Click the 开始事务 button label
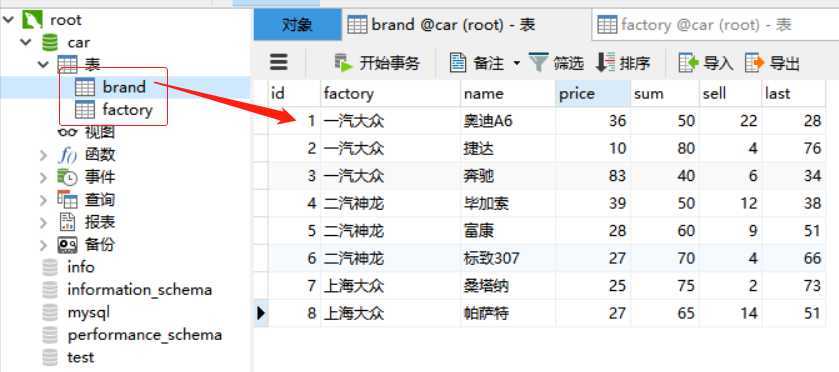 [390, 64]
